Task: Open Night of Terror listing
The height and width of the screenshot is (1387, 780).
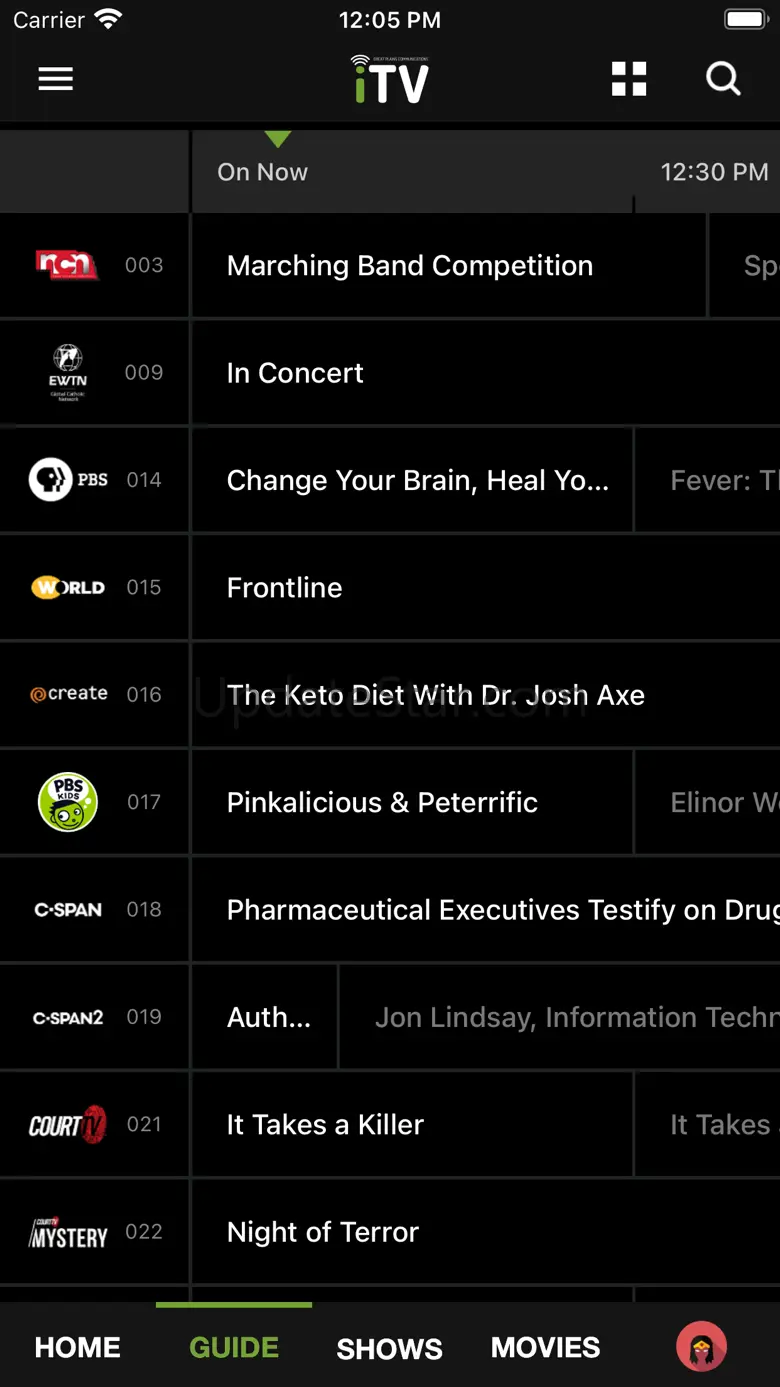Action: click(x=323, y=1232)
